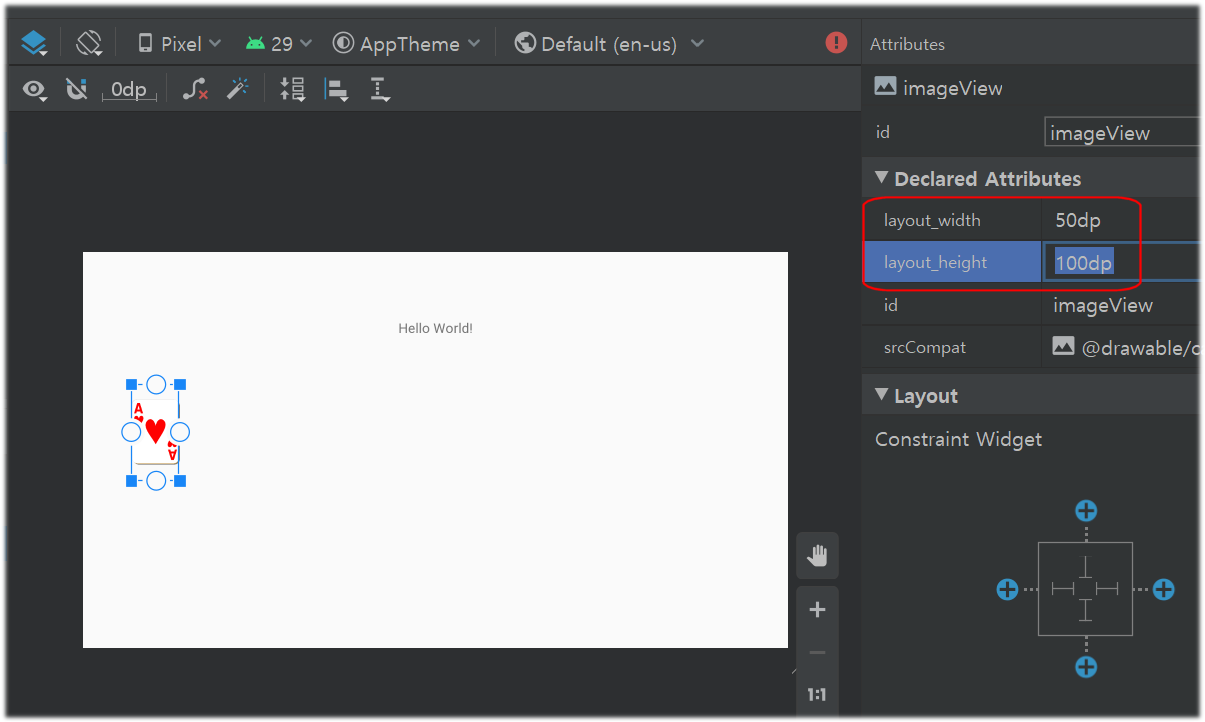1205x722 pixels.
Task: Click the Attributes panel title
Action: pyautogui.click(x=907, y=44)
